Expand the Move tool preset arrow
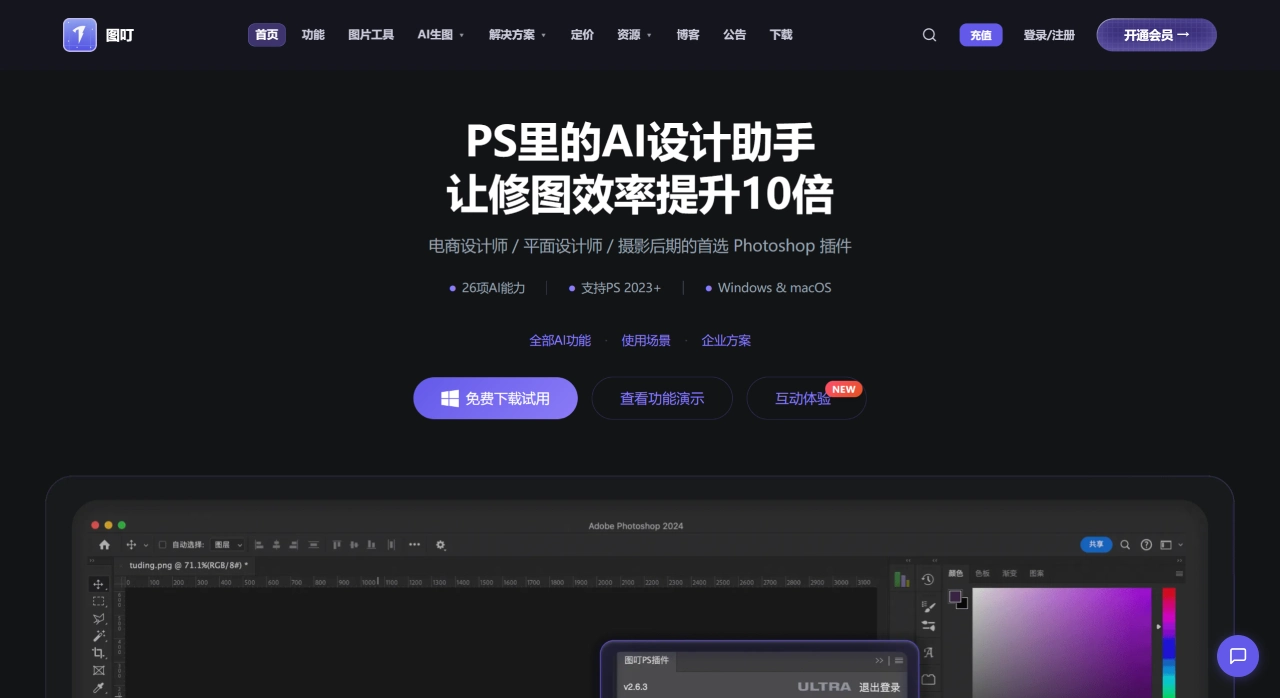The image size is (1280, 698). tap(146, 545)
